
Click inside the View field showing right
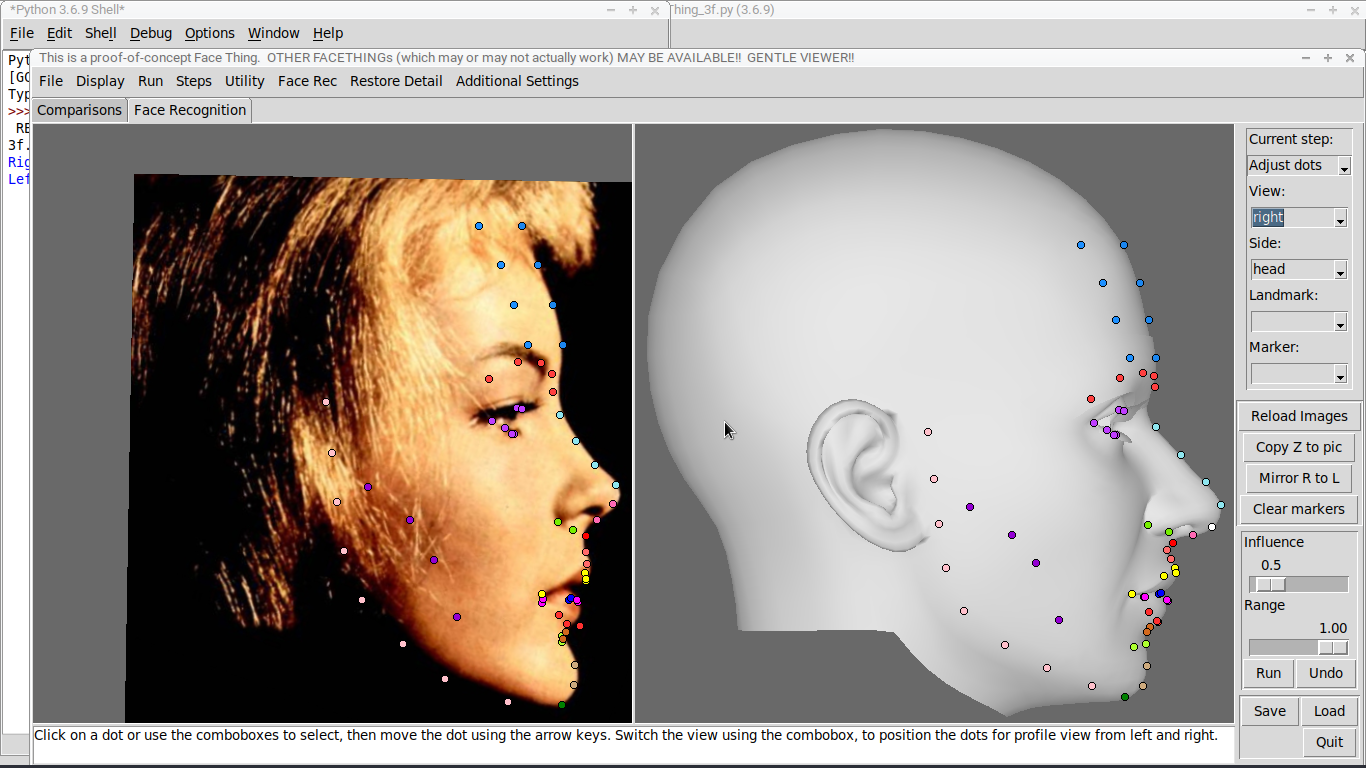pos(1291,217)
